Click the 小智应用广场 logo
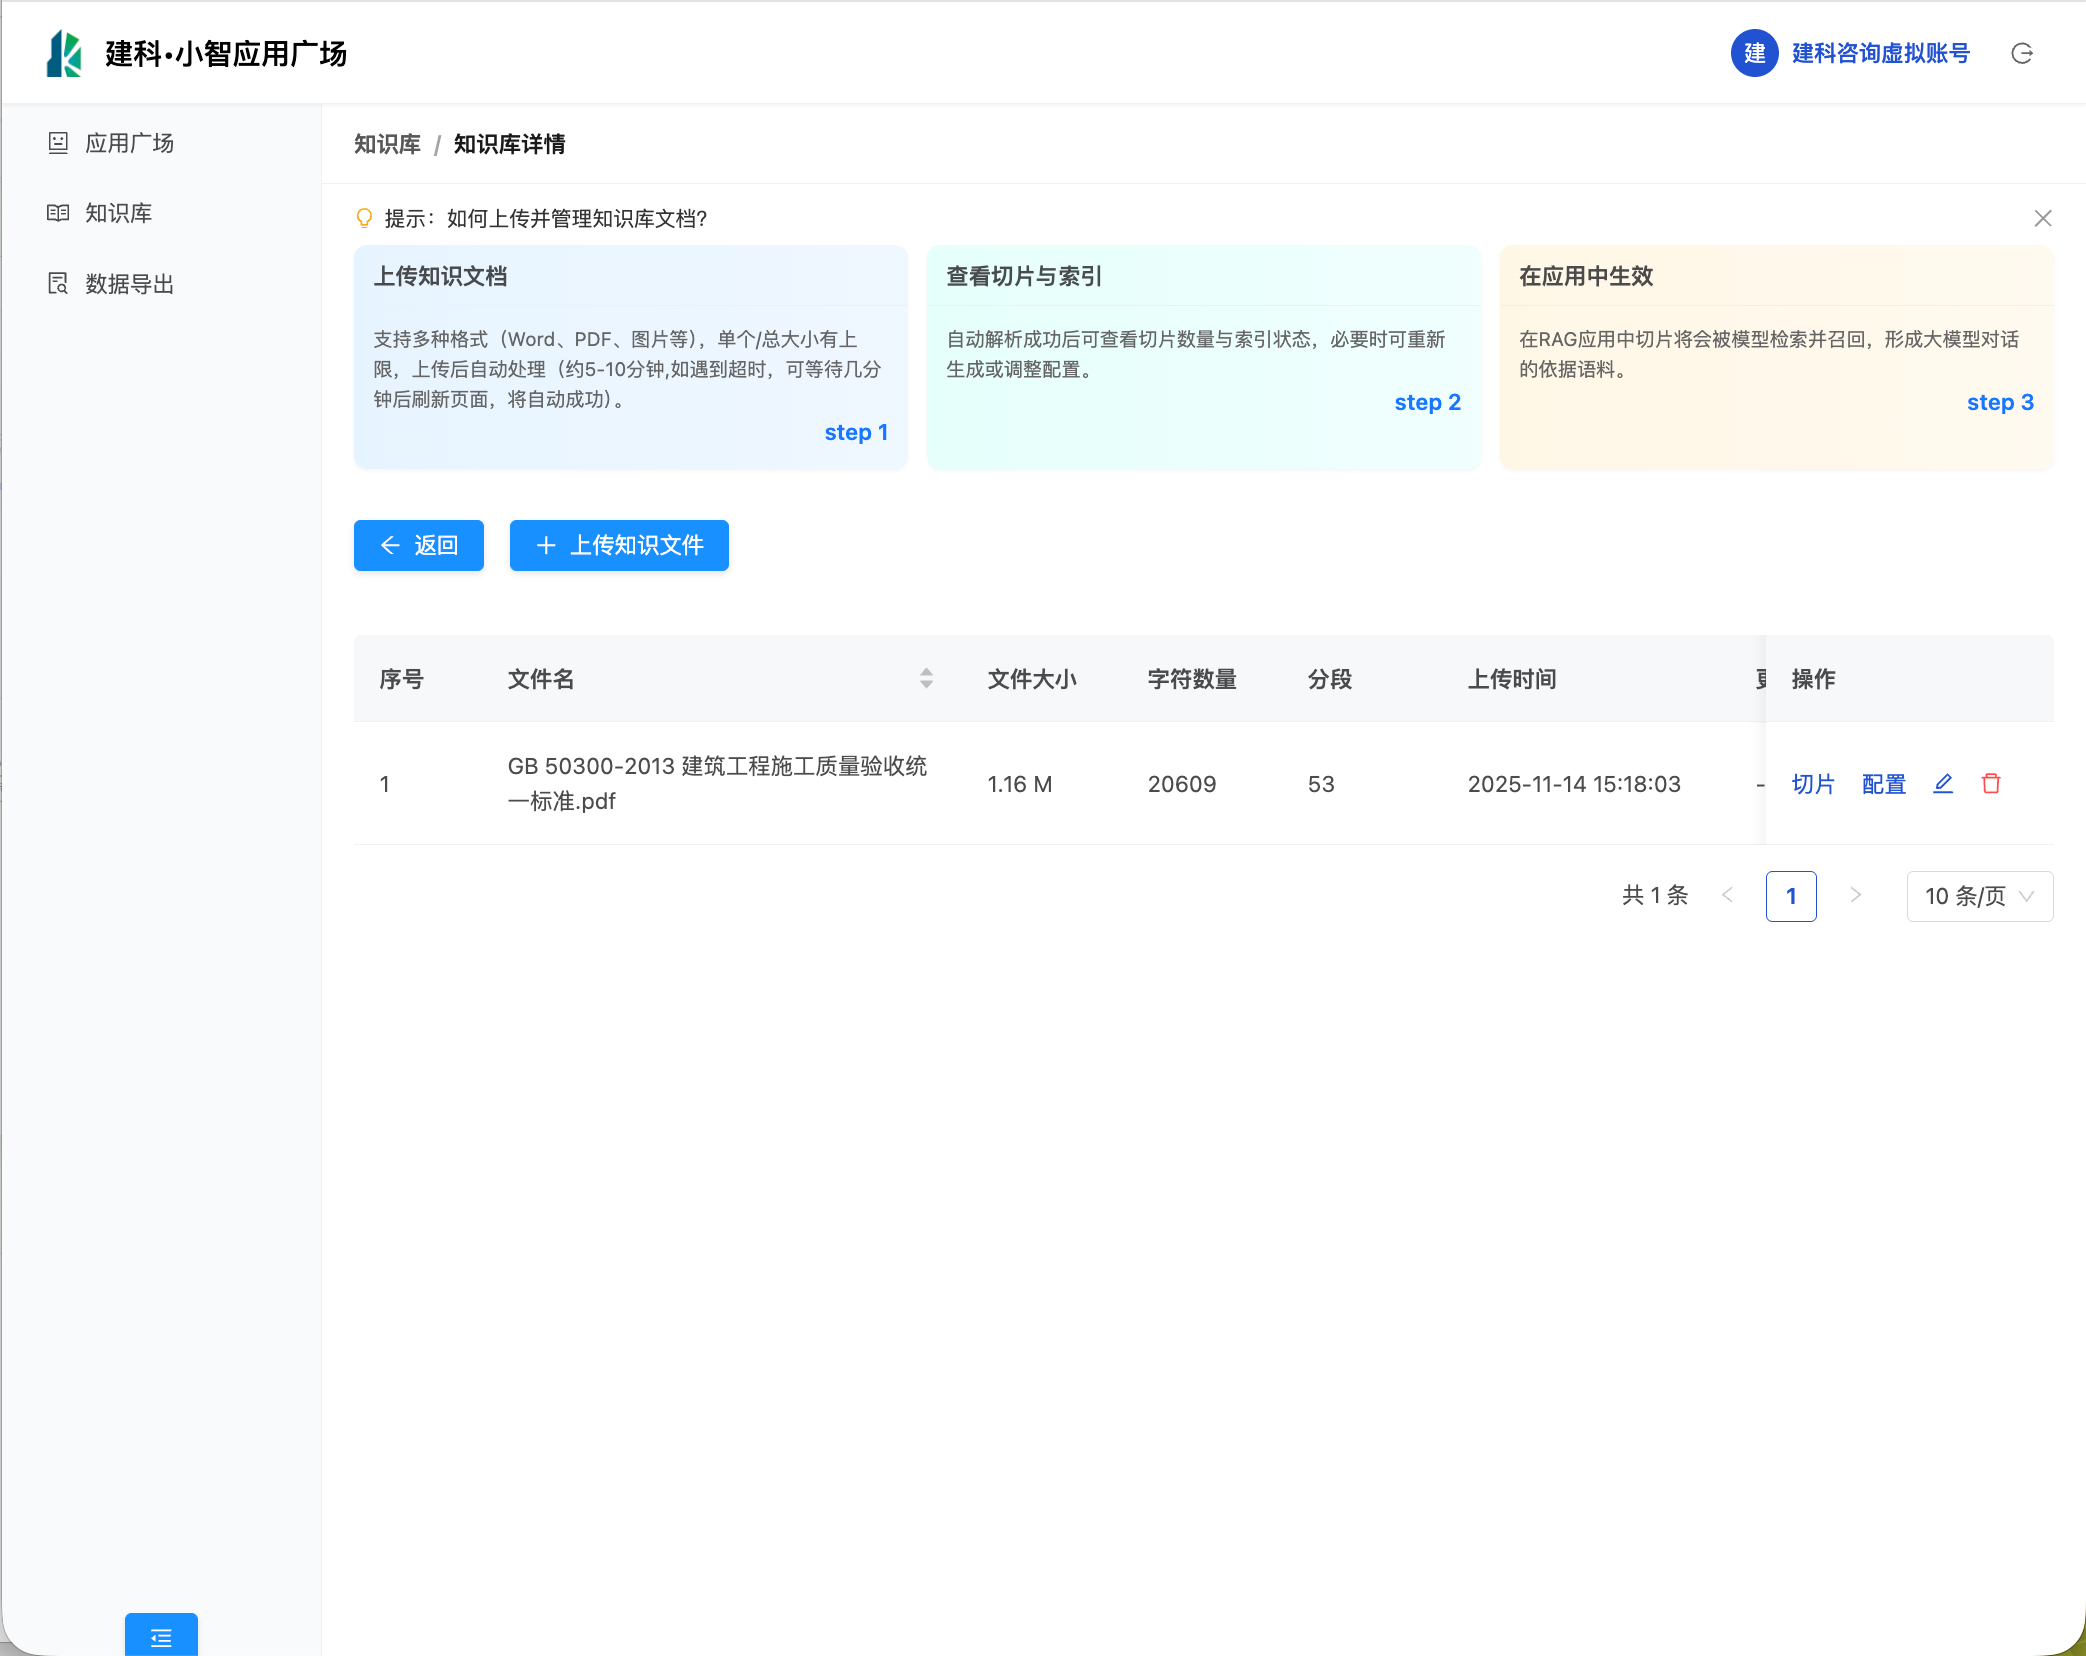The image size is (2086, 1656). (x=64, y=53)
